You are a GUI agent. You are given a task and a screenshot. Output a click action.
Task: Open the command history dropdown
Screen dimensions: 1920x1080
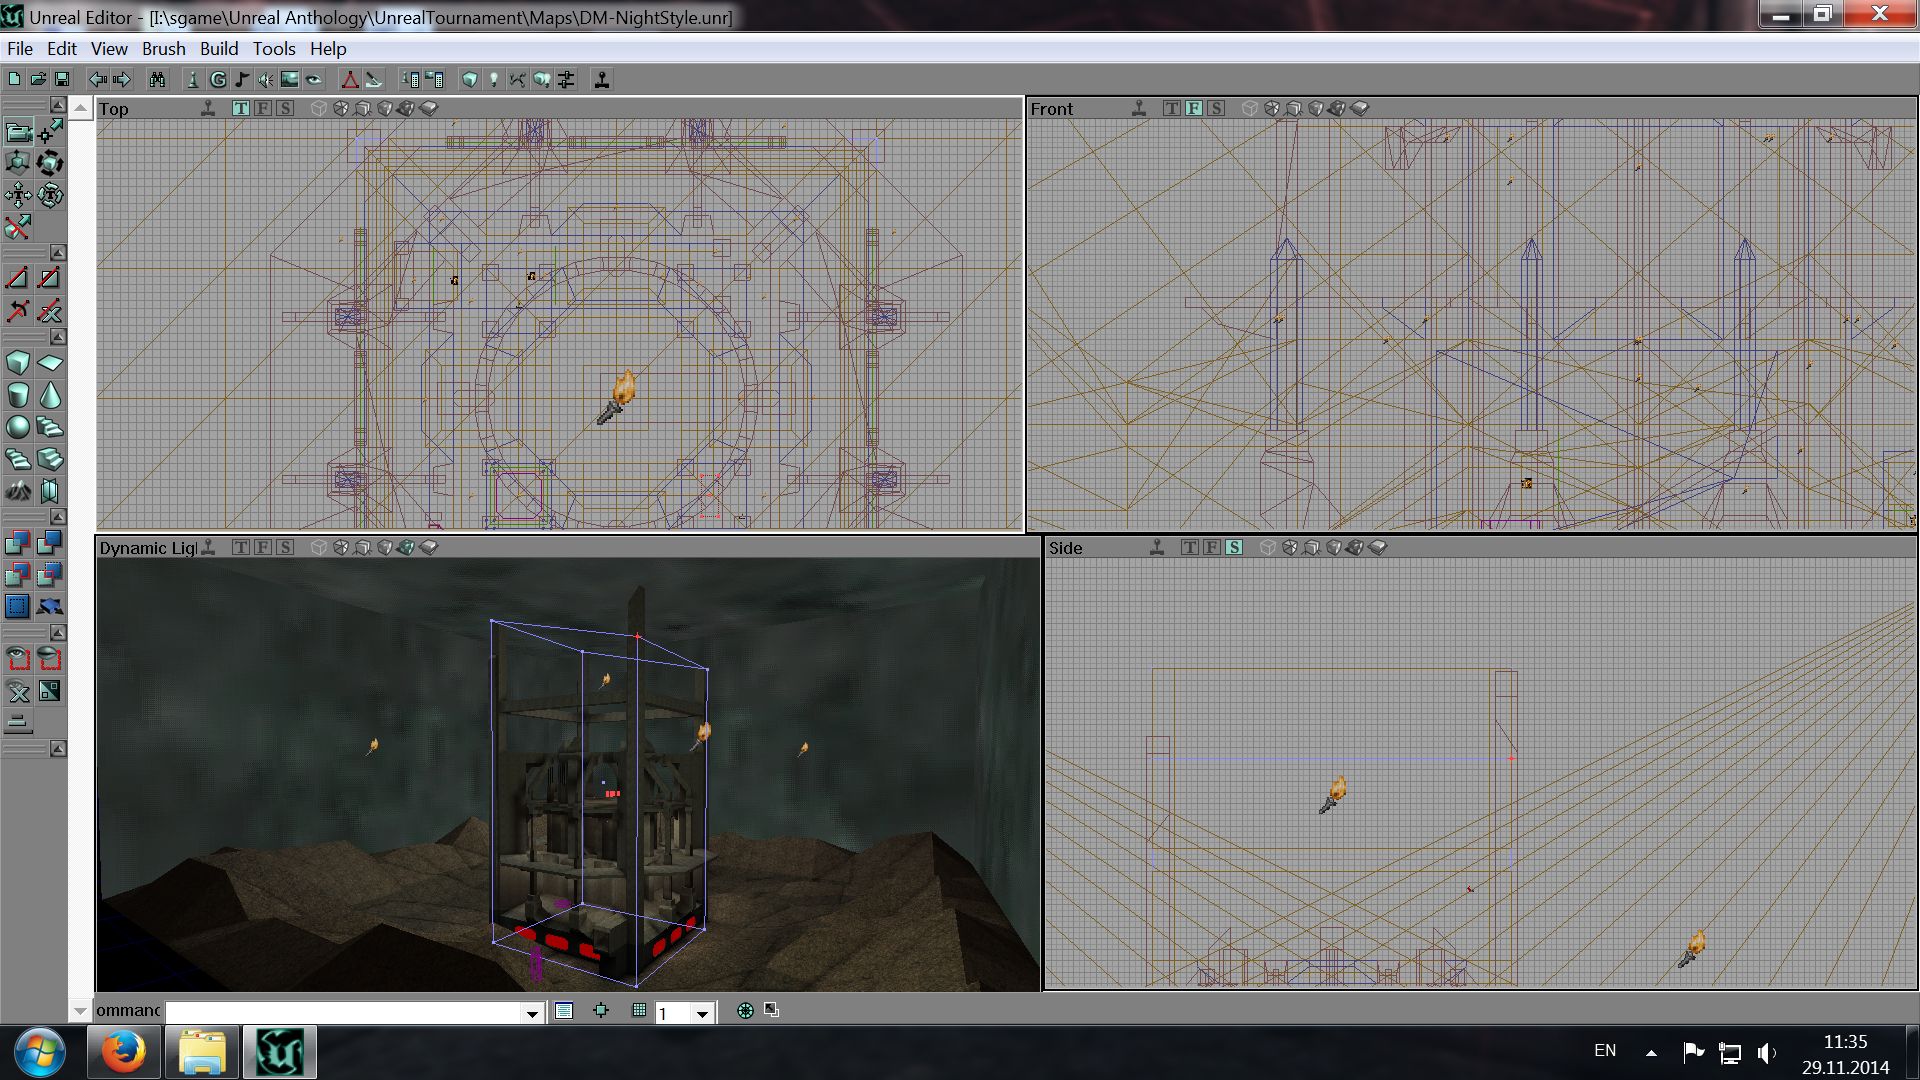pyautogui.click(x=532, y=1013)
